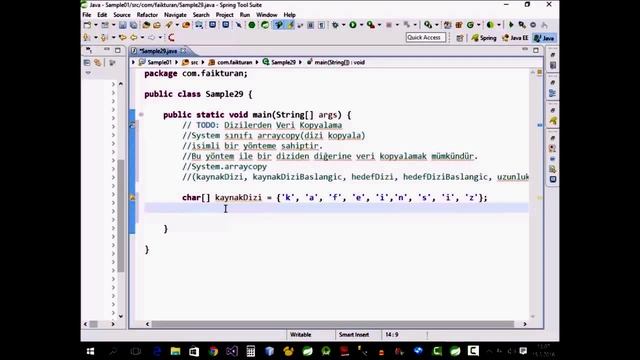Open the Refactor menu
The width and height of the screenshot is (640, 360).
[147, 15]
